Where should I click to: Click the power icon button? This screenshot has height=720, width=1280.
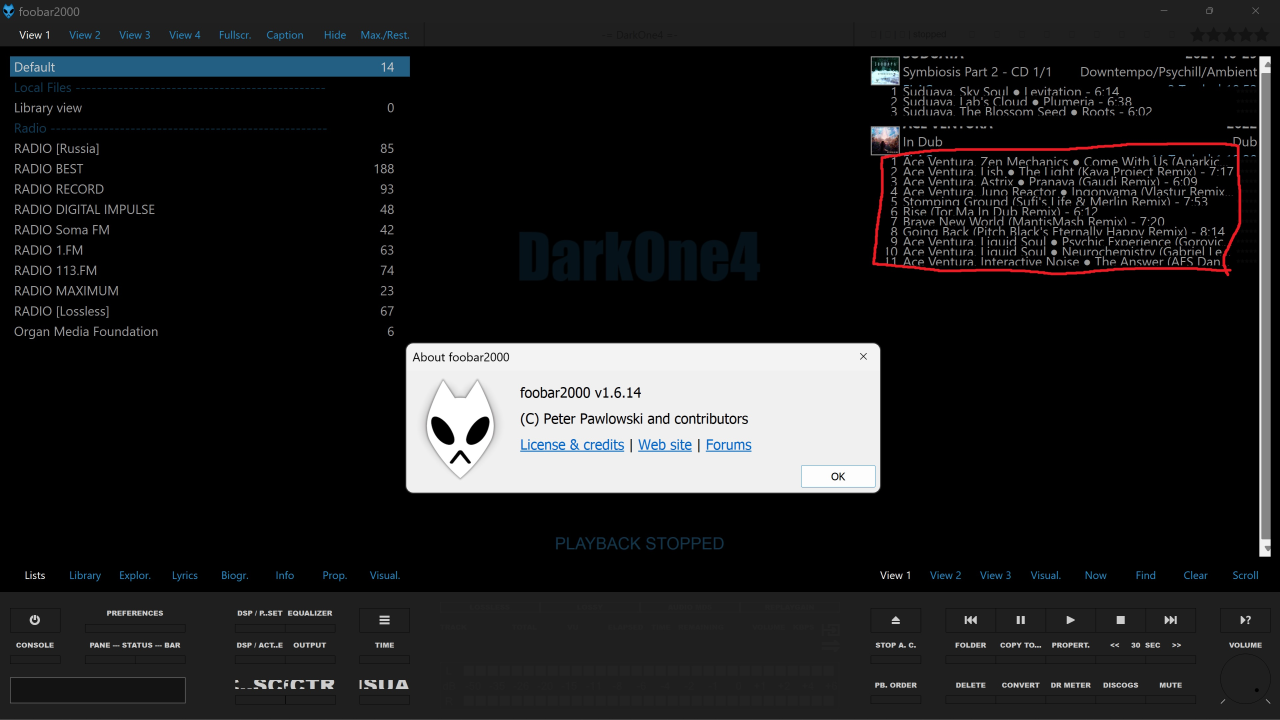coord(35,620)
